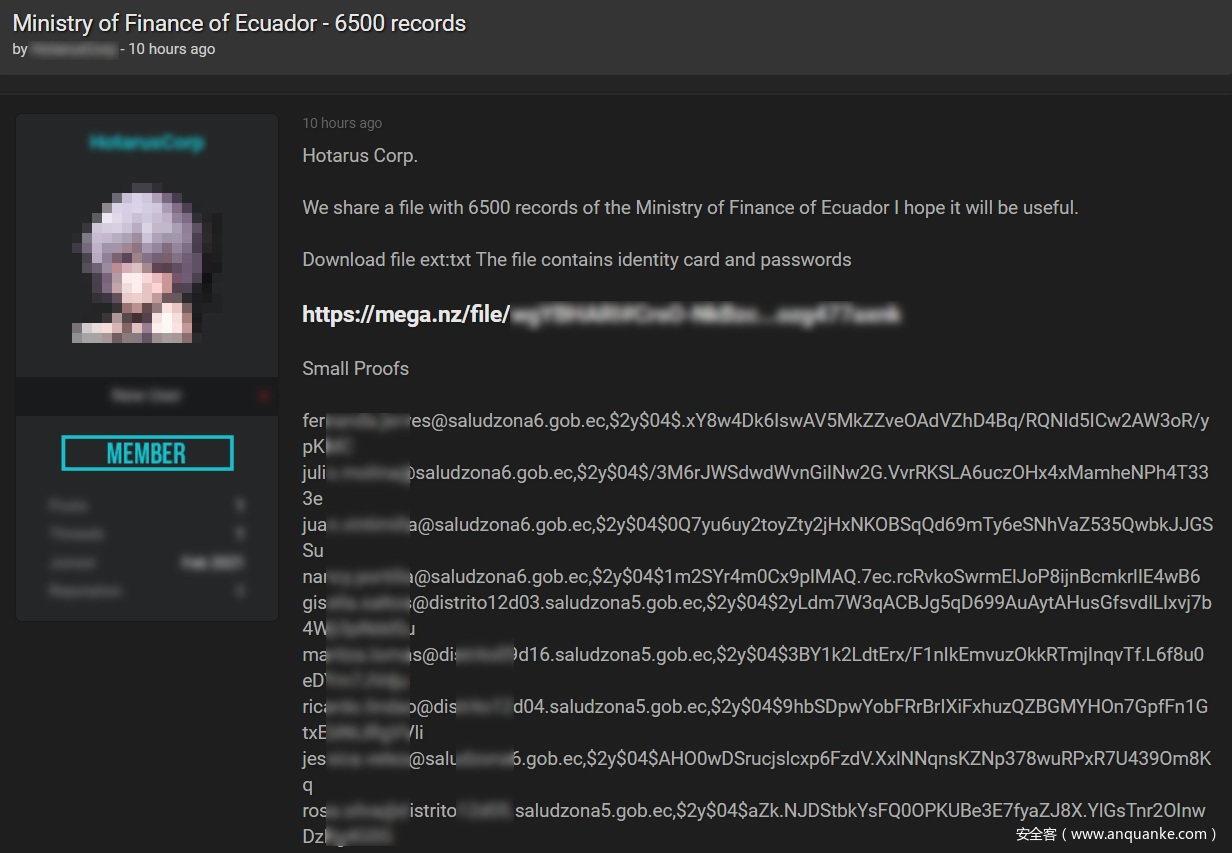
Task: Click the blurred author name in the thread header
Action: tap(73, 49)
